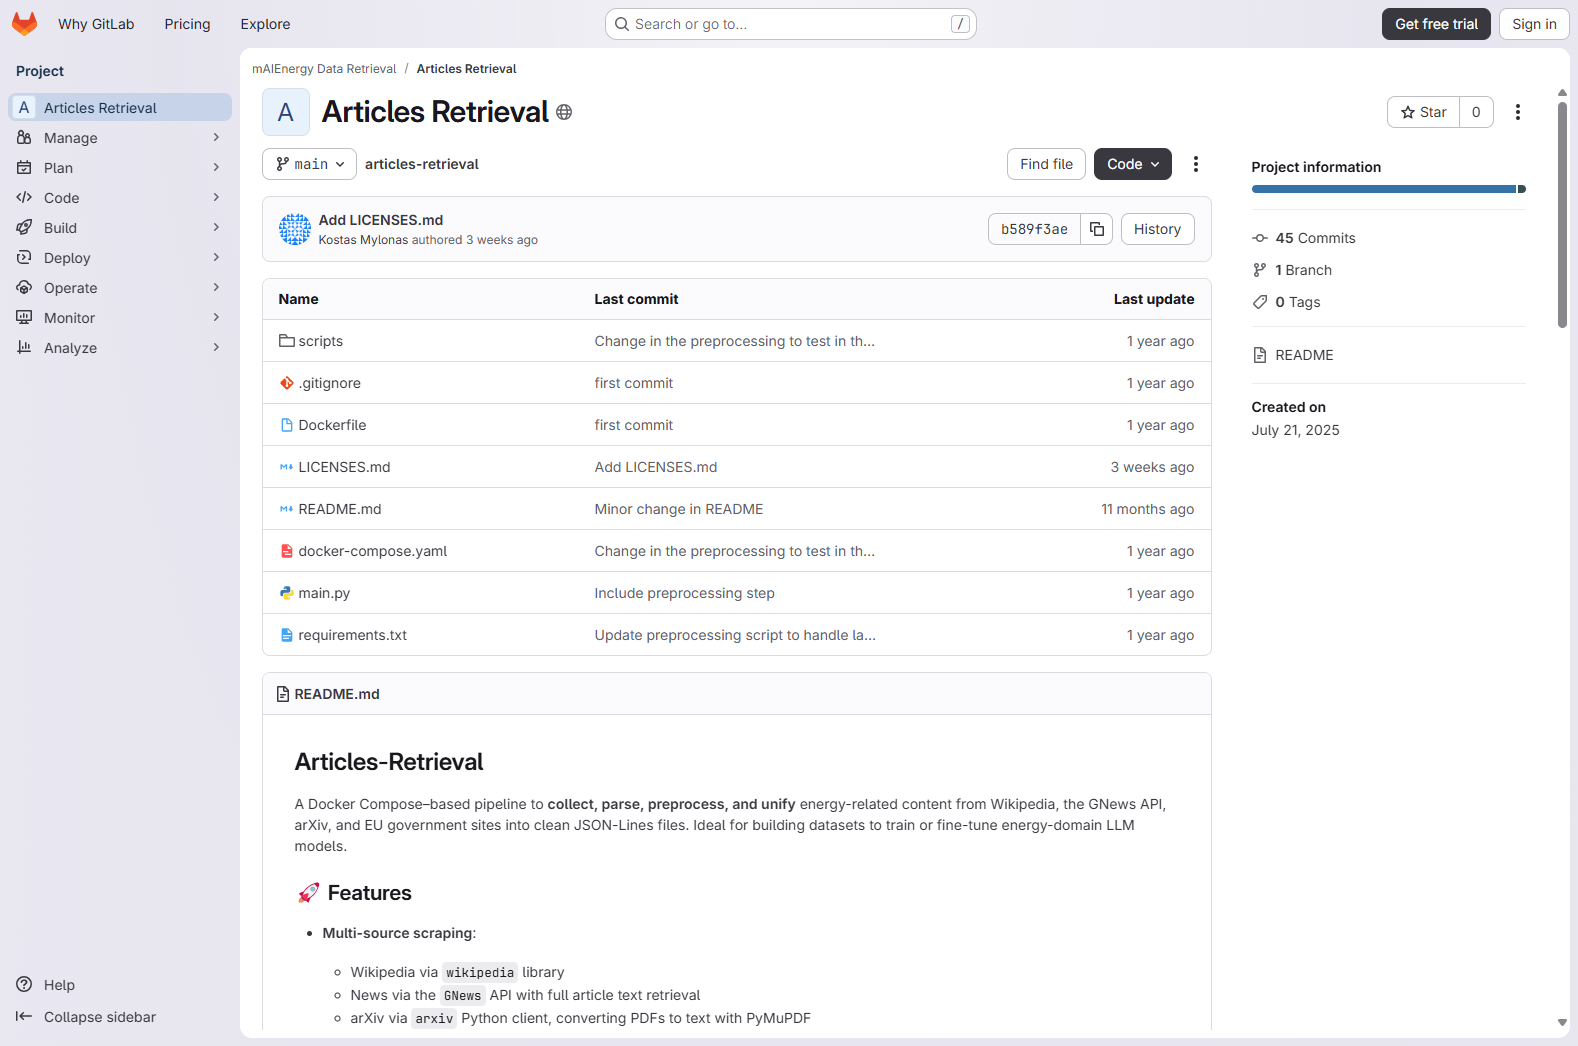Click the .gitignore file icon
Image resolution: width=1578 pixels, height=1046 pixels.
click(287, 383)
